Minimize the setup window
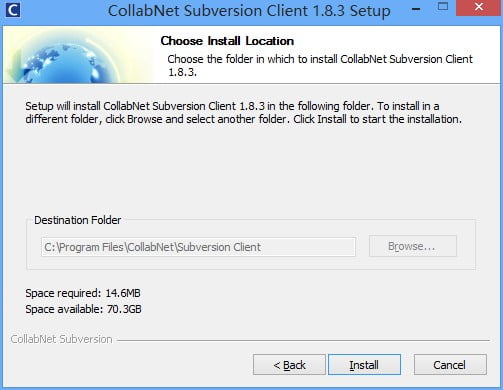 tap(416, 9)
